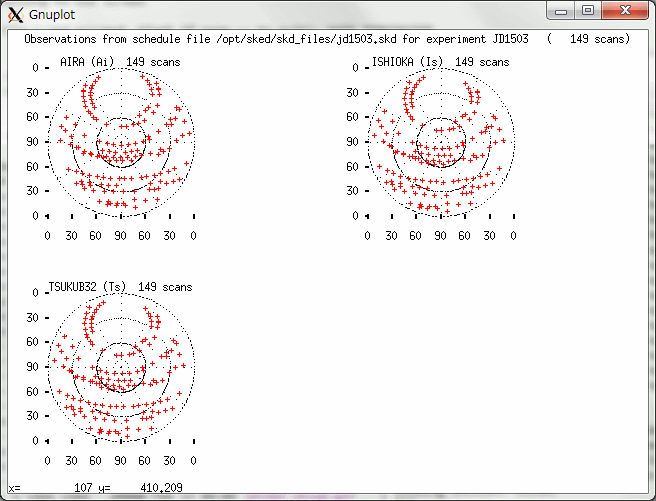The height and width of the screenshot is (501, 656).
Task: Click the AIRA sky plot chart
Action: tap(121, 143)
